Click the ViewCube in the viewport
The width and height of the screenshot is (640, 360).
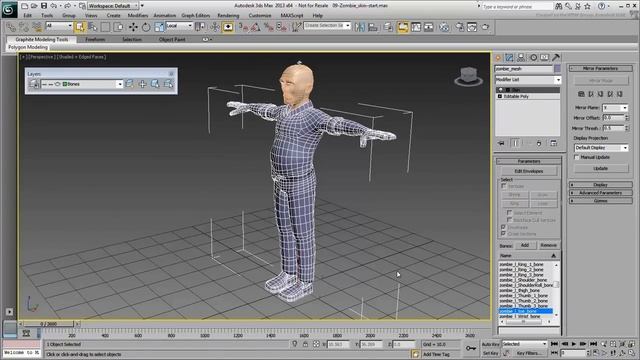pos(469,76)
